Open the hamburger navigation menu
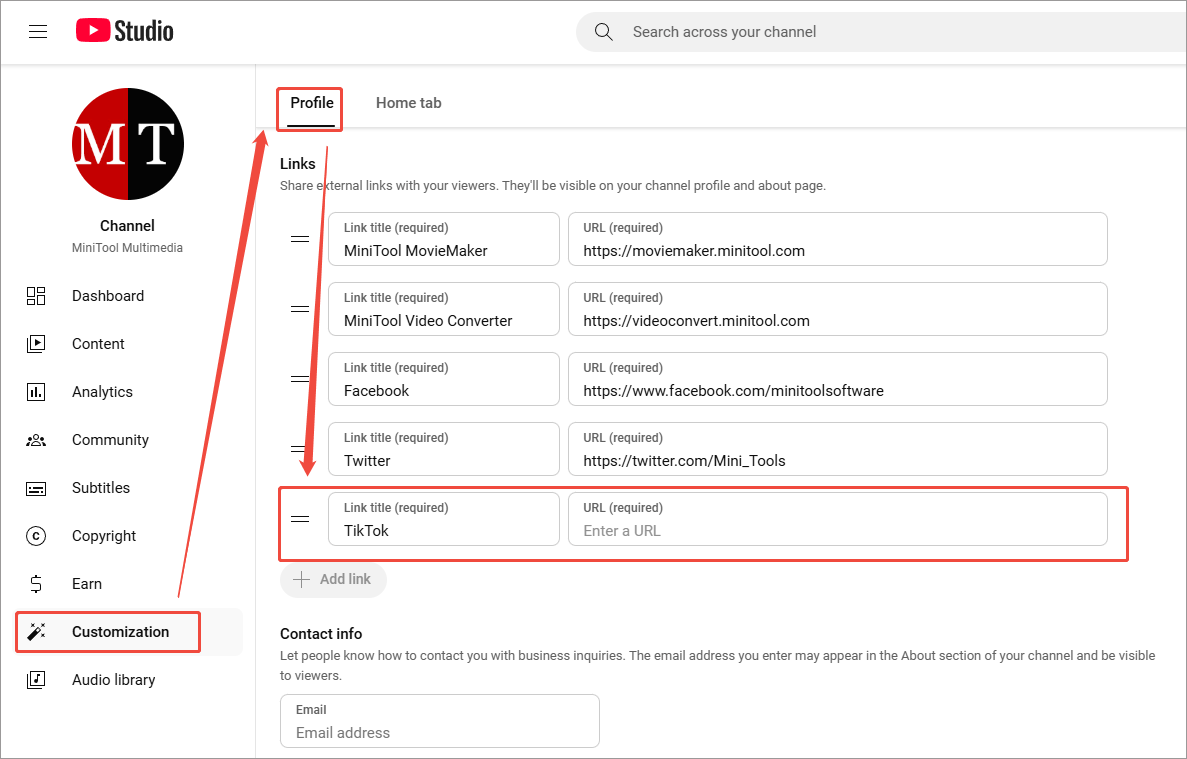The height and width of the screenshot is (759, 1187). point(38,31)
